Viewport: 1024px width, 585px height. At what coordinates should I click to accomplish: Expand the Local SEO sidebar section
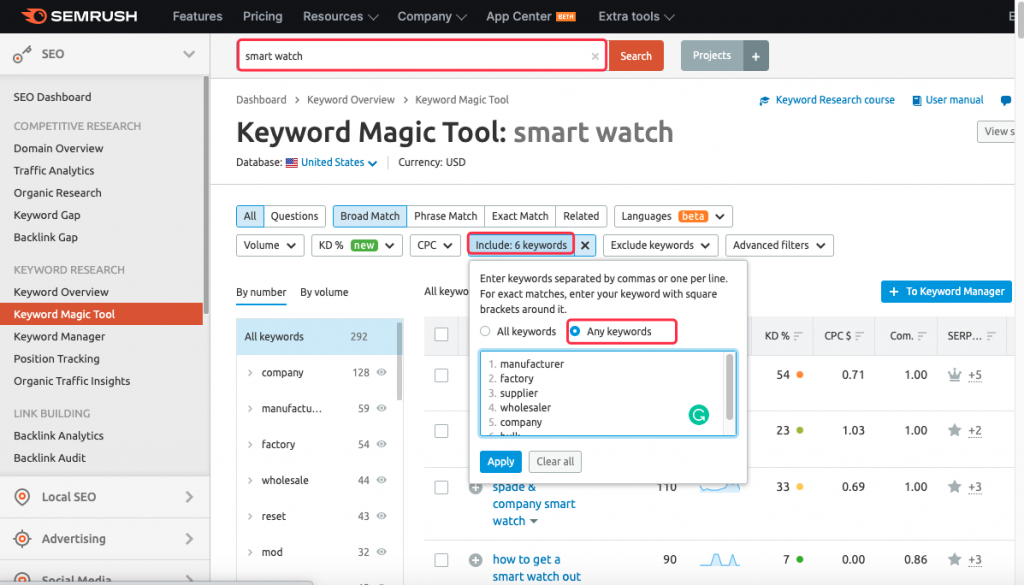(189, 497)
